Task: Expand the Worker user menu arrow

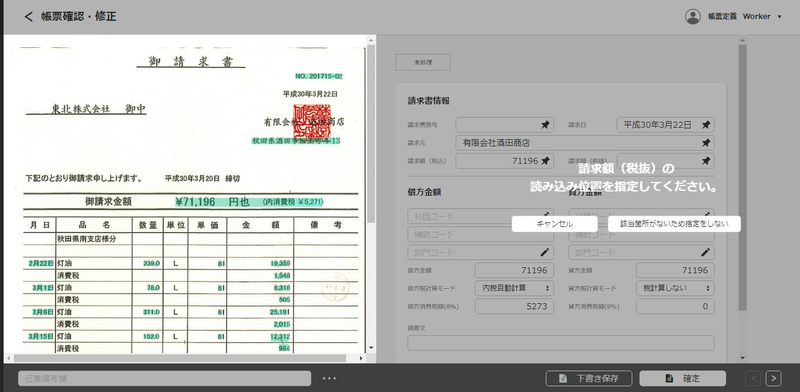Action: 780,17
